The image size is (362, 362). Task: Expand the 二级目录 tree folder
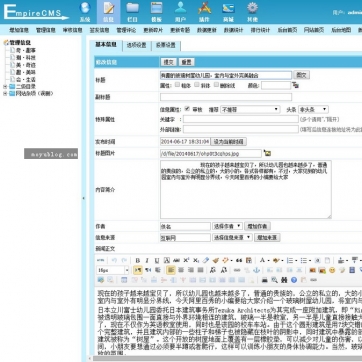[x=5, y=86]
